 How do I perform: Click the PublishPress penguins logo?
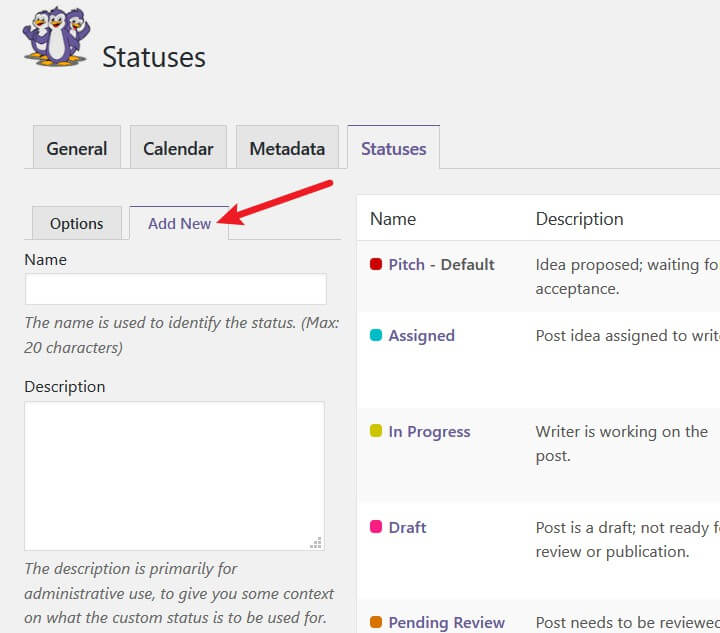point(56,37)
